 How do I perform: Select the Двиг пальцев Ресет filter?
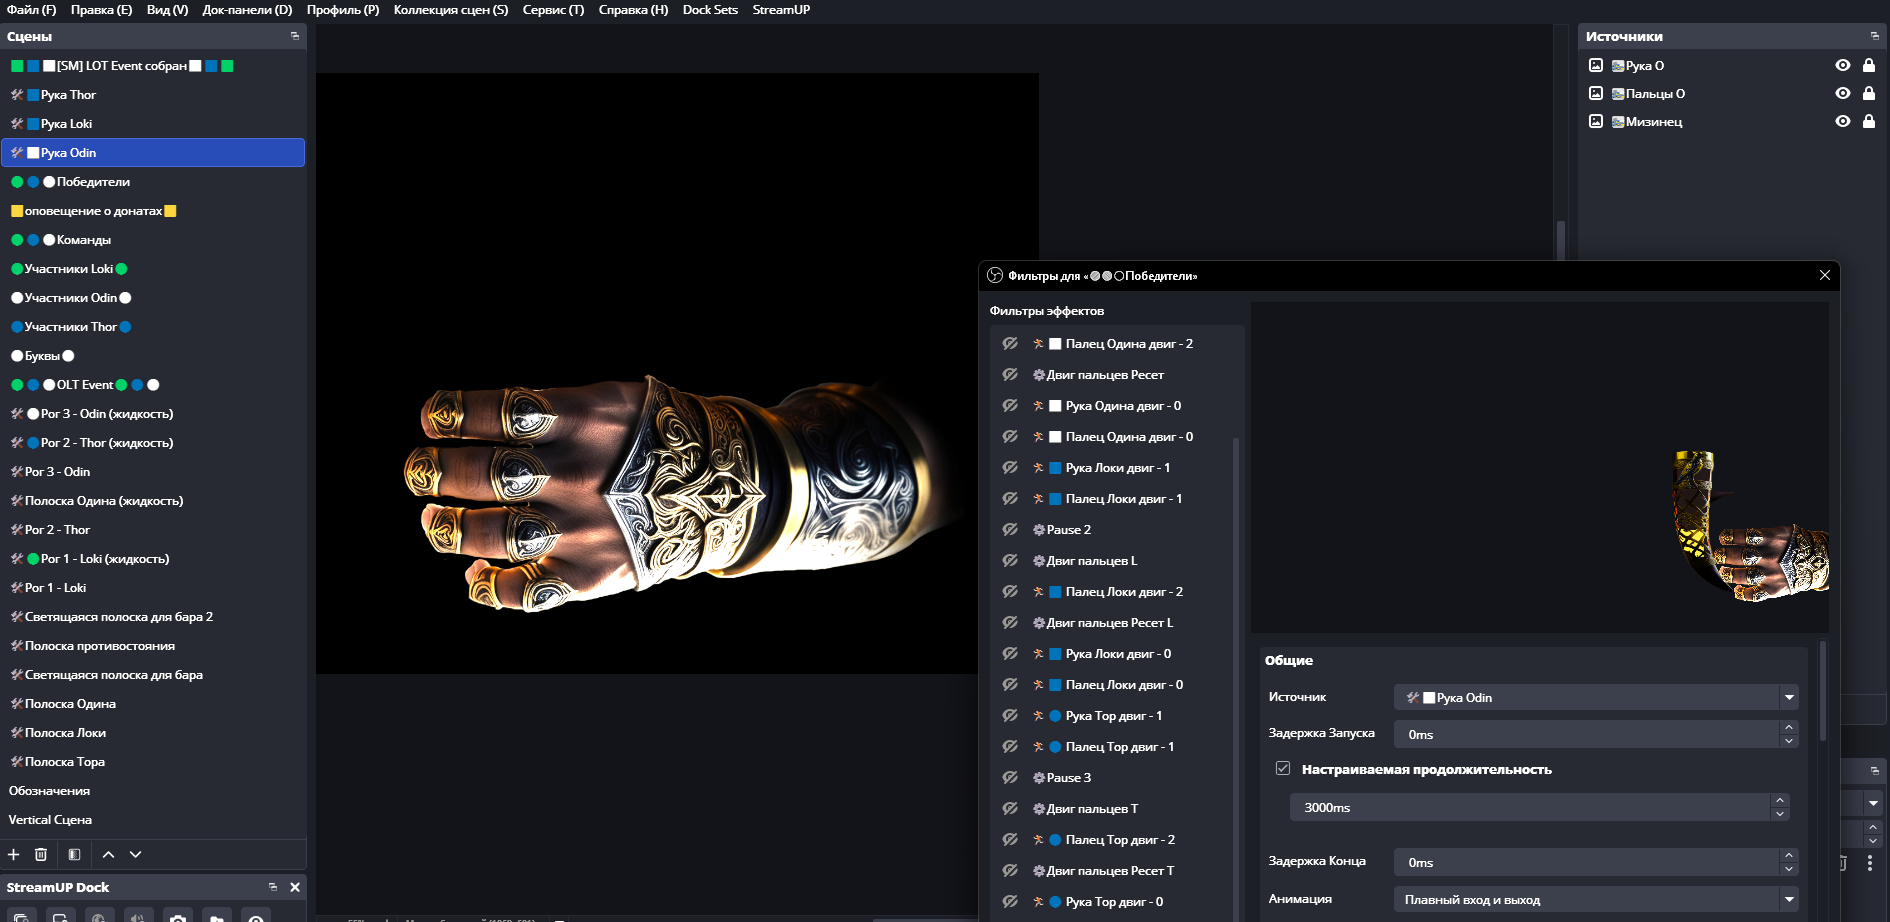1105,375
